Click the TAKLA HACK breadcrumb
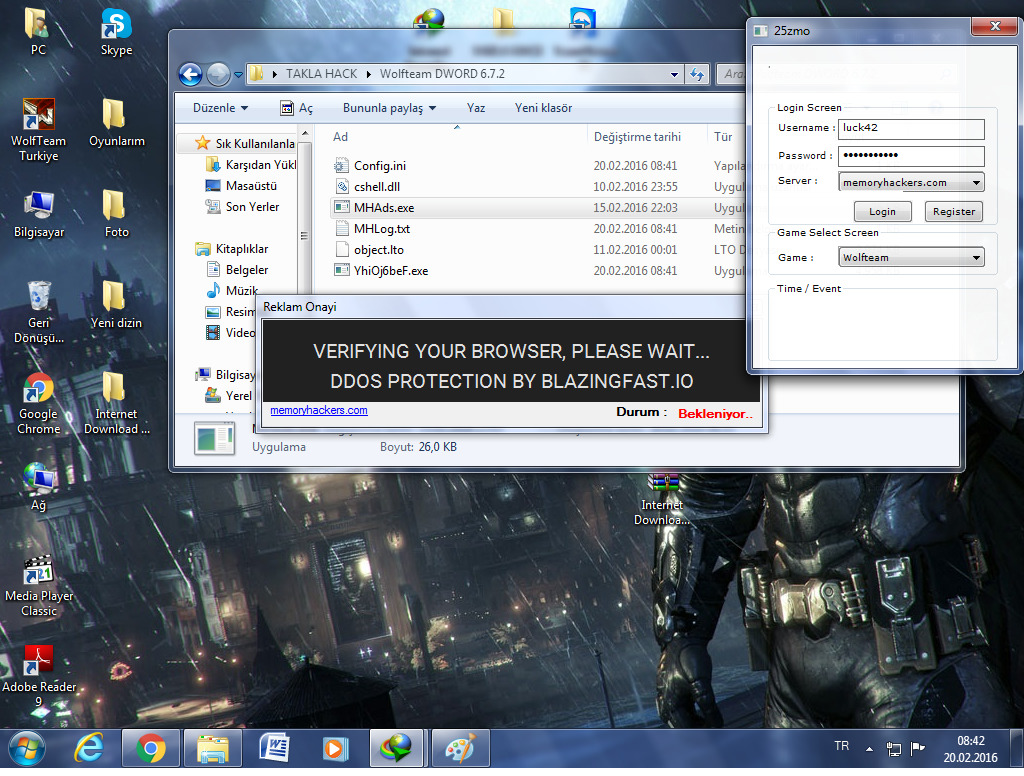This screenshot has width=1024, height=776. pos(321,74)
